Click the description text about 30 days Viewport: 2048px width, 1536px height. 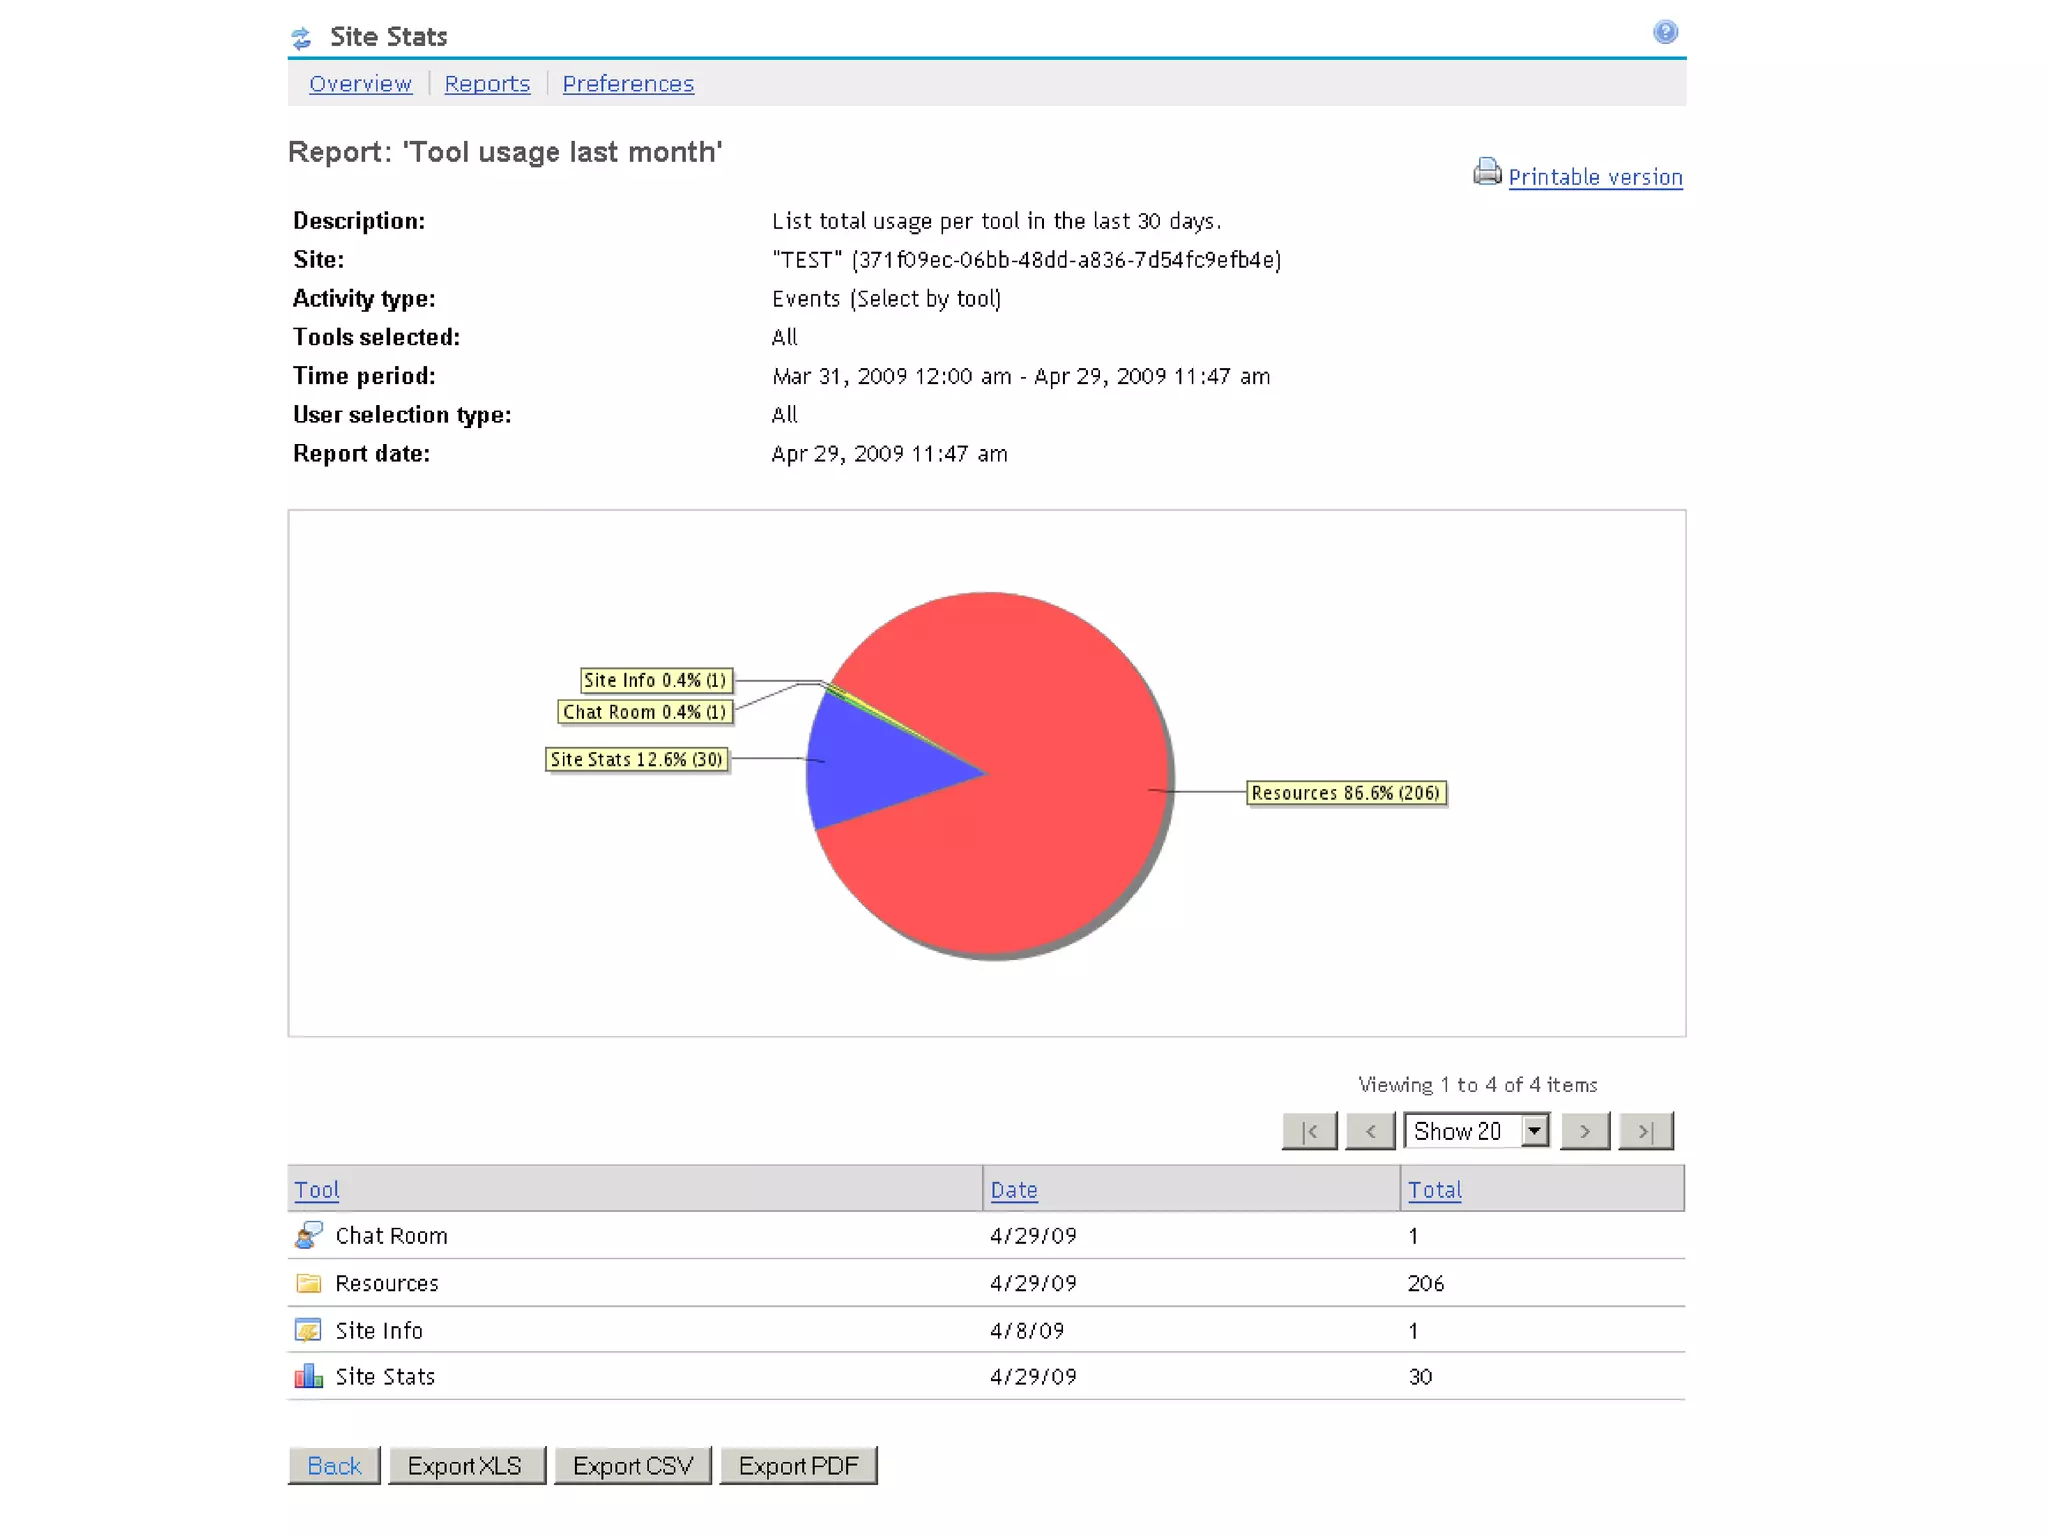[996, 221]
